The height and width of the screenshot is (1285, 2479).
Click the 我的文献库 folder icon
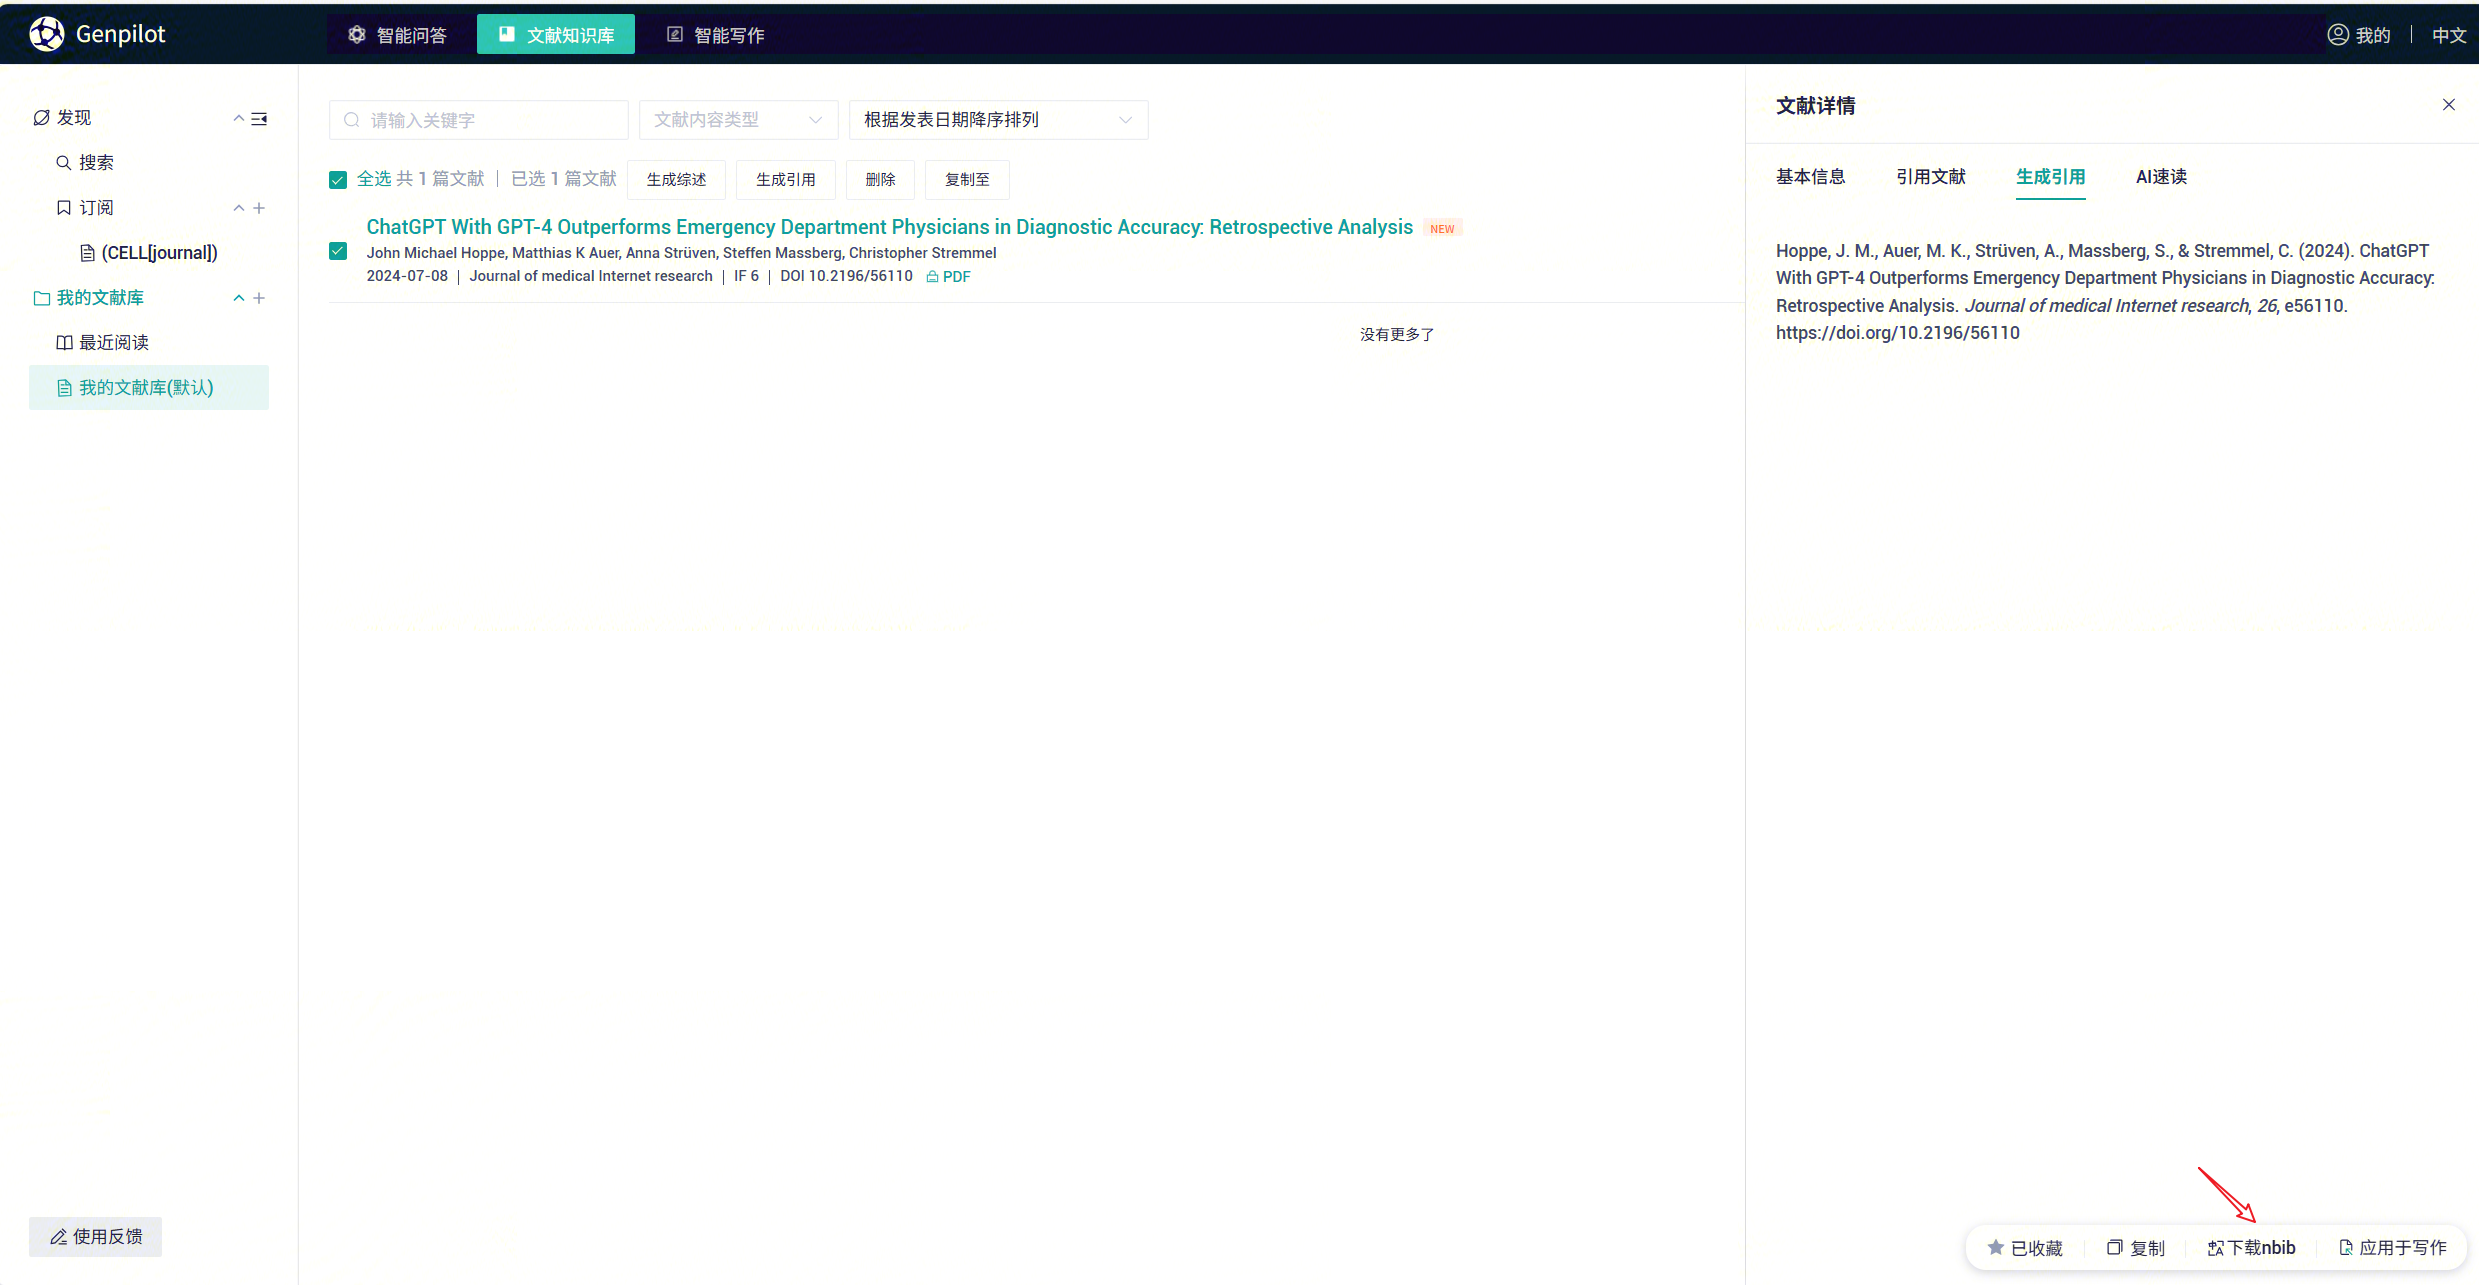pos(42,298)
